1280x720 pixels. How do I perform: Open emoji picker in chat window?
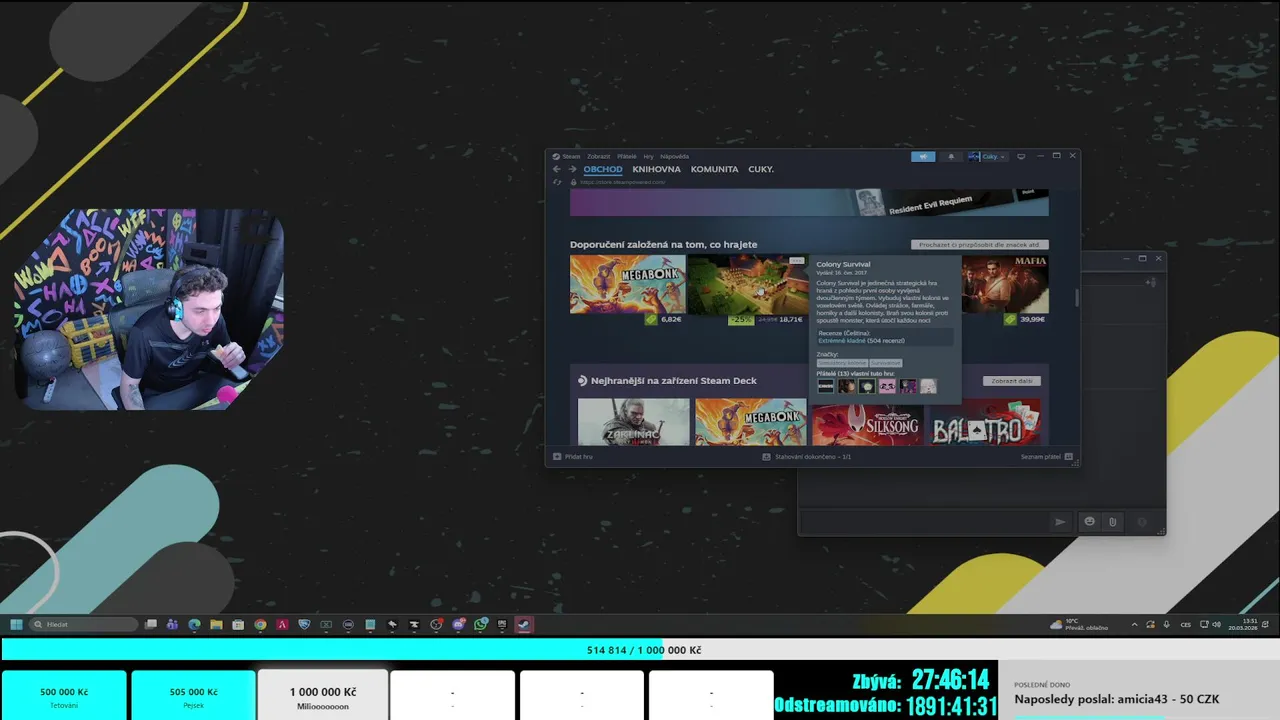(x=1089, y=522)
